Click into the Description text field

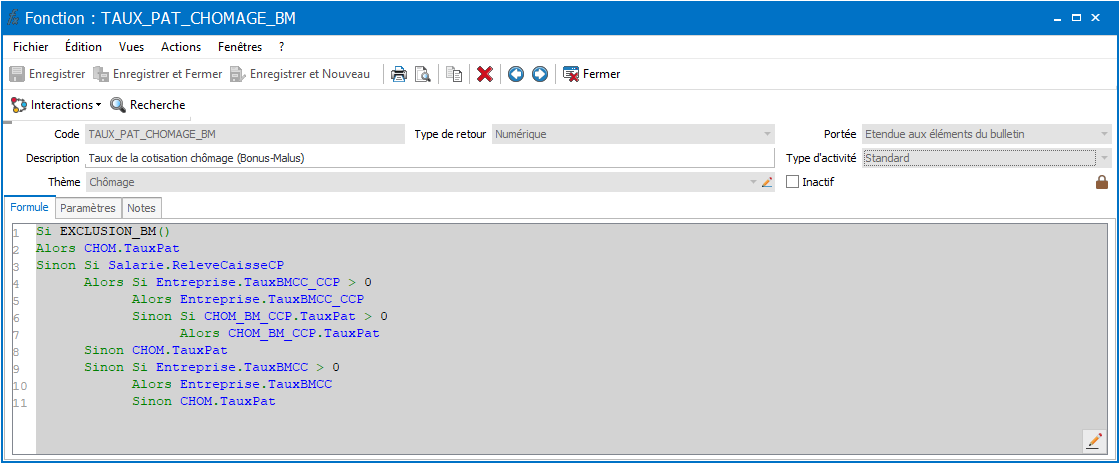coord(430,158)
